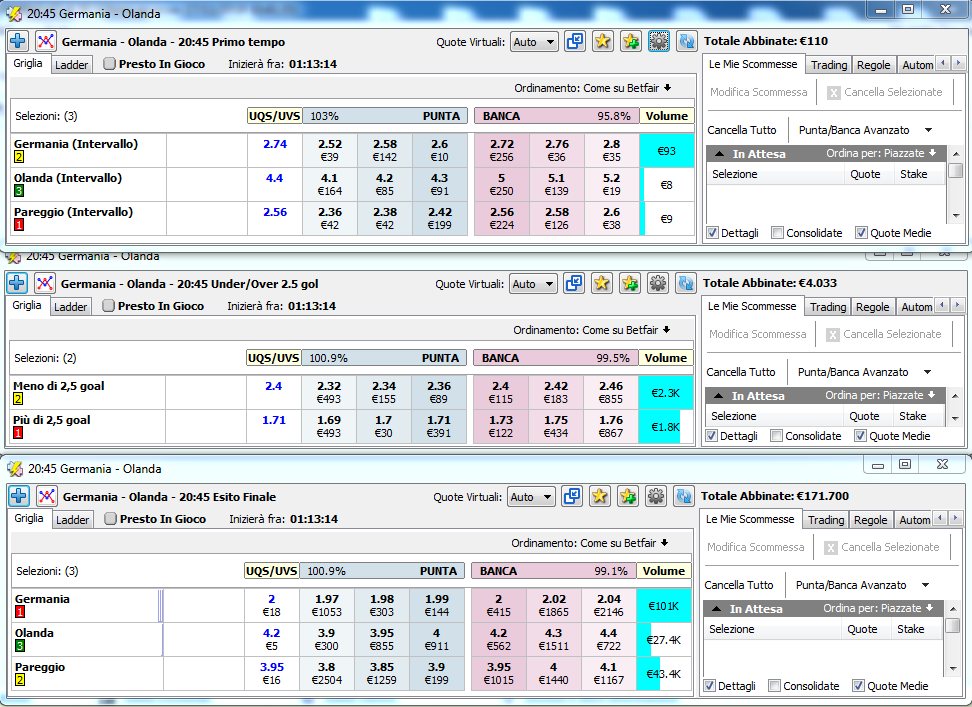972x707 pixels.
Task: Click the gear icon in the first window toolbar
Action: point(658,42)
